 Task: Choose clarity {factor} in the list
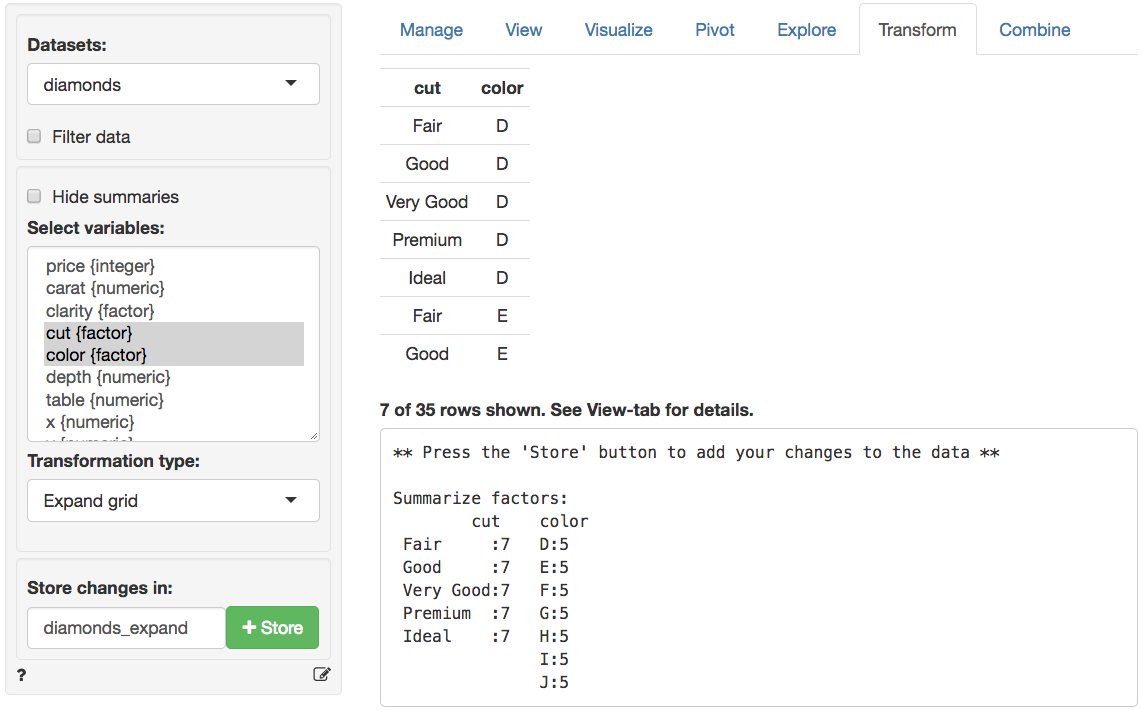[100, 311]
